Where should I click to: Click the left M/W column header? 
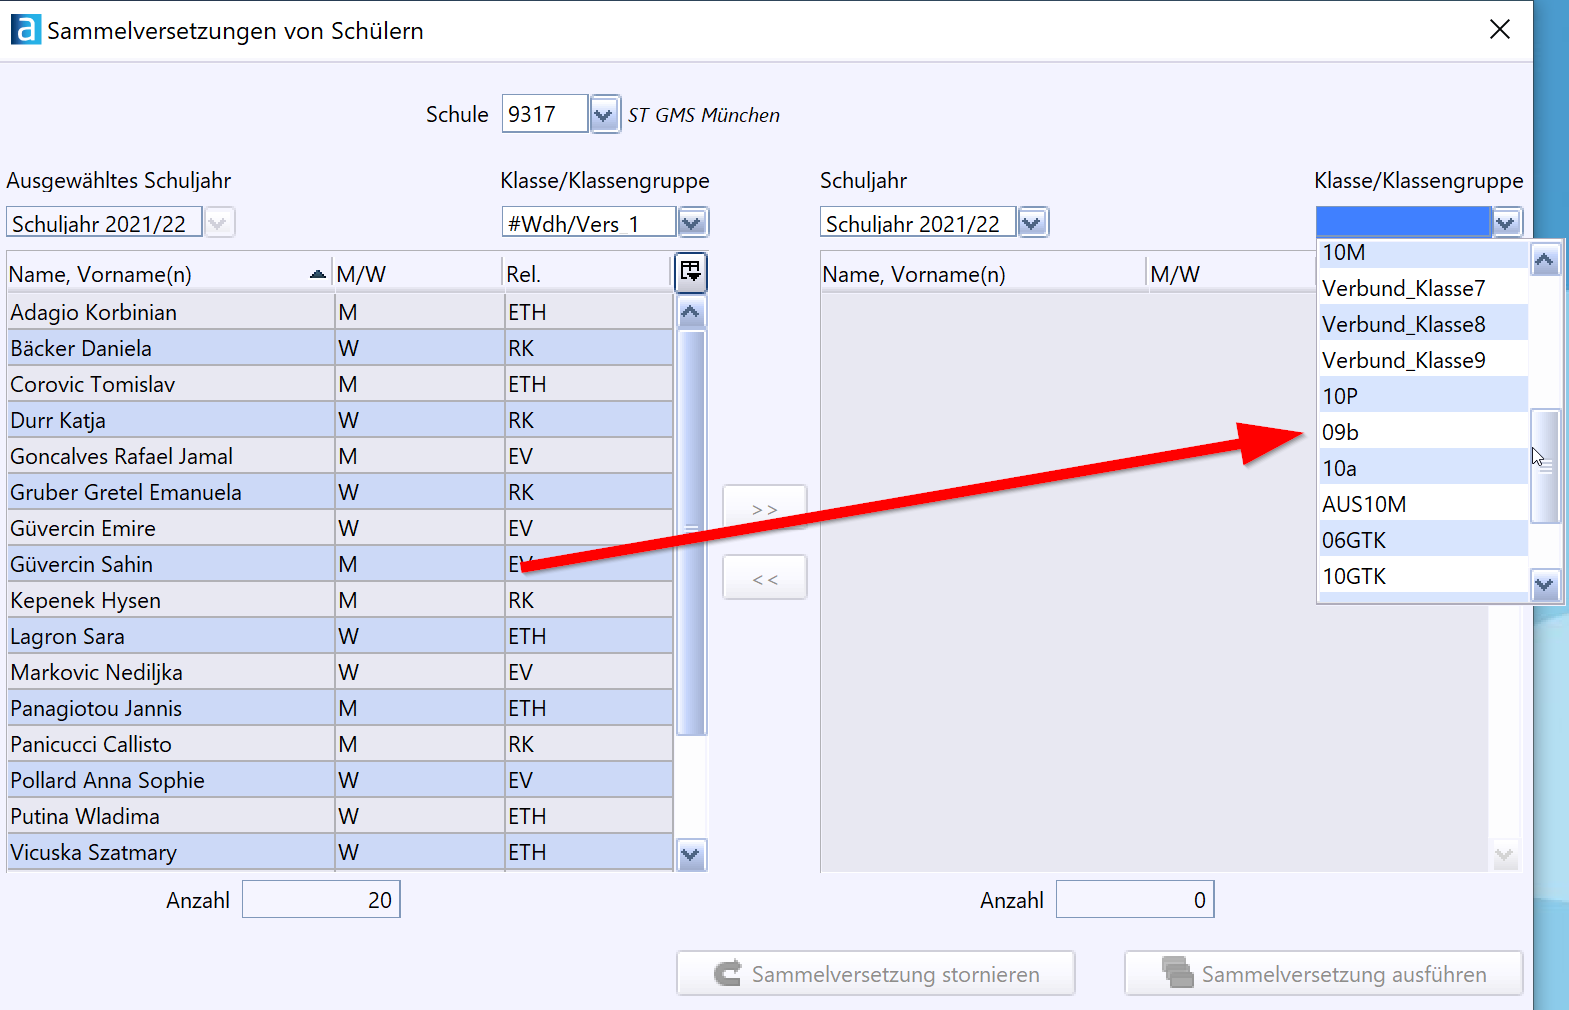click(x=418, y=274)
